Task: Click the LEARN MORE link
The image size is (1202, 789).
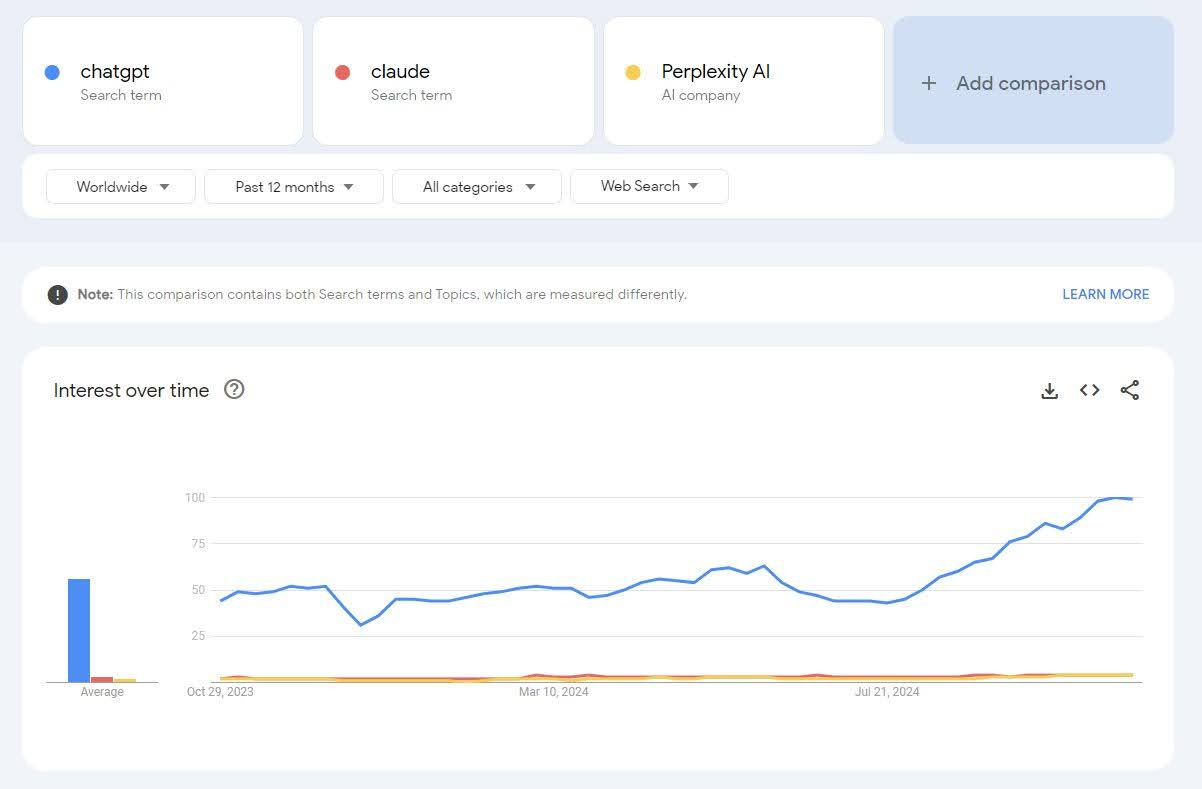Action: [x=1106, y=294]
